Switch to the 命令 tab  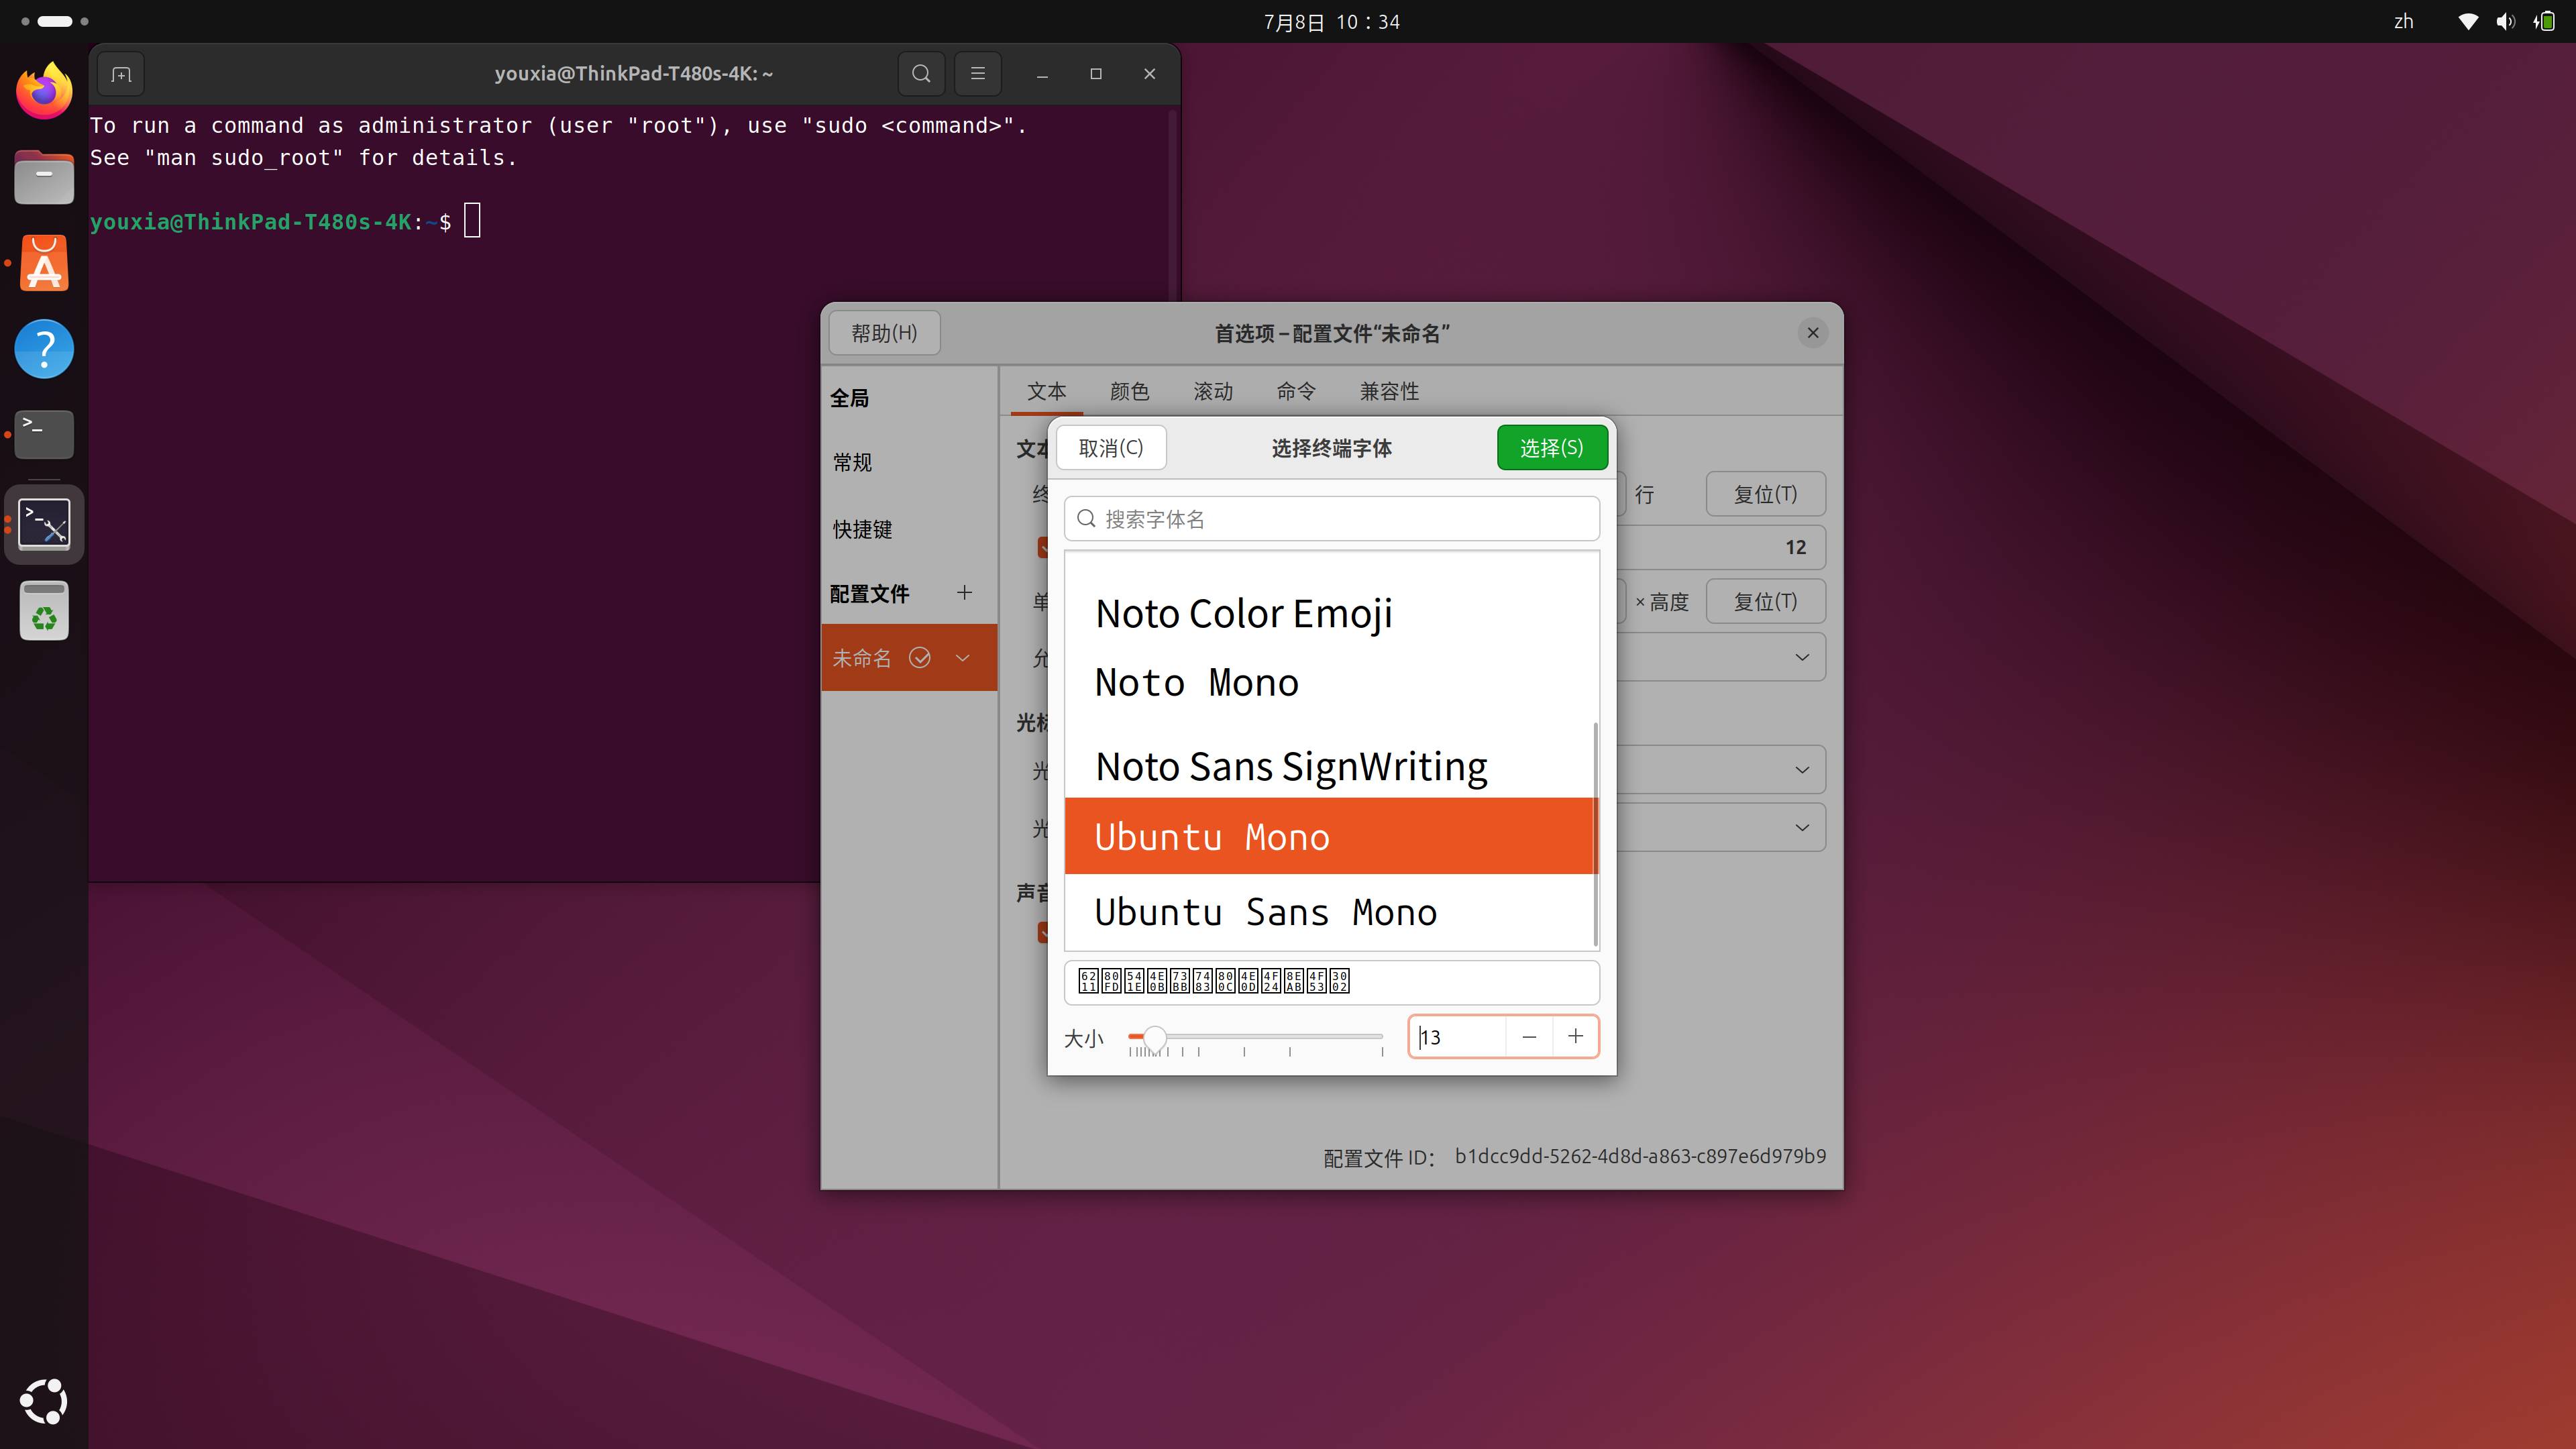tap(1296, 391)
